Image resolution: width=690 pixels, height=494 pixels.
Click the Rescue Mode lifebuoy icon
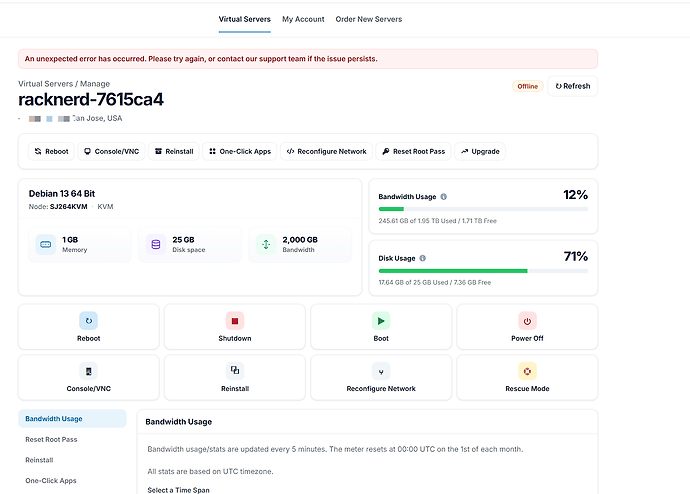(x=527, y=371)
